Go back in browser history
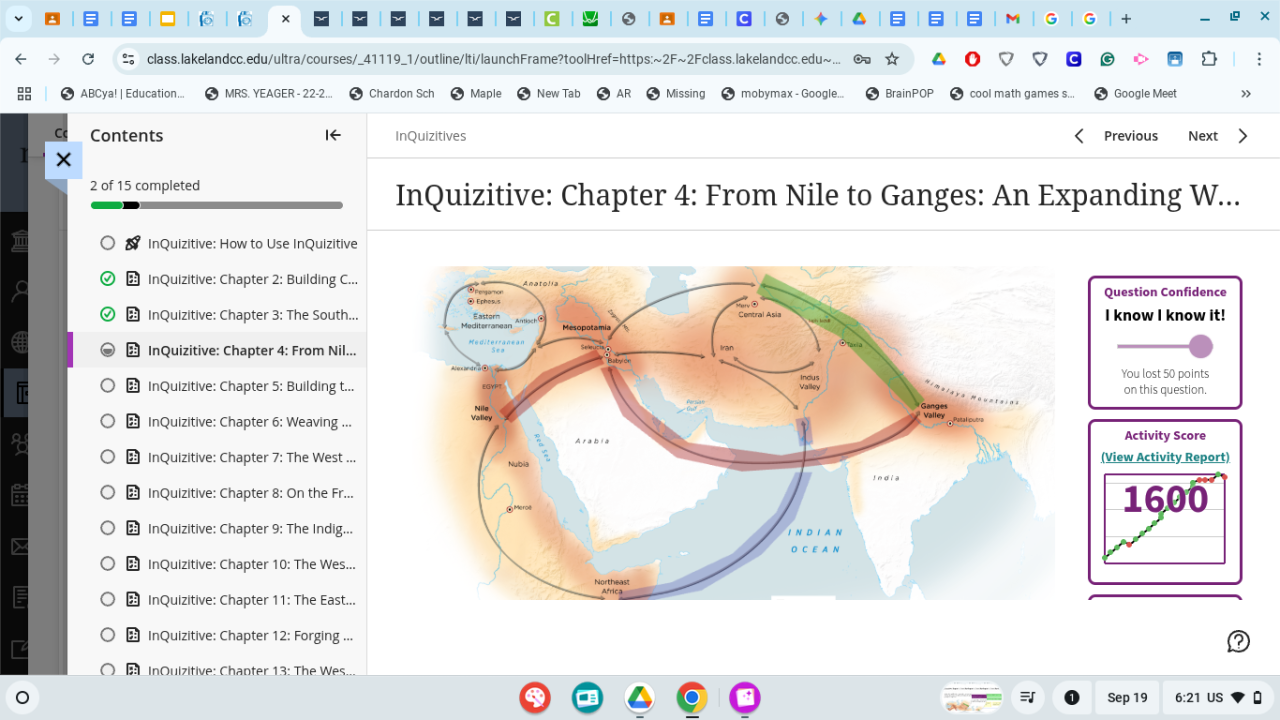The image size is (1280, 720). tap(21, 59)
